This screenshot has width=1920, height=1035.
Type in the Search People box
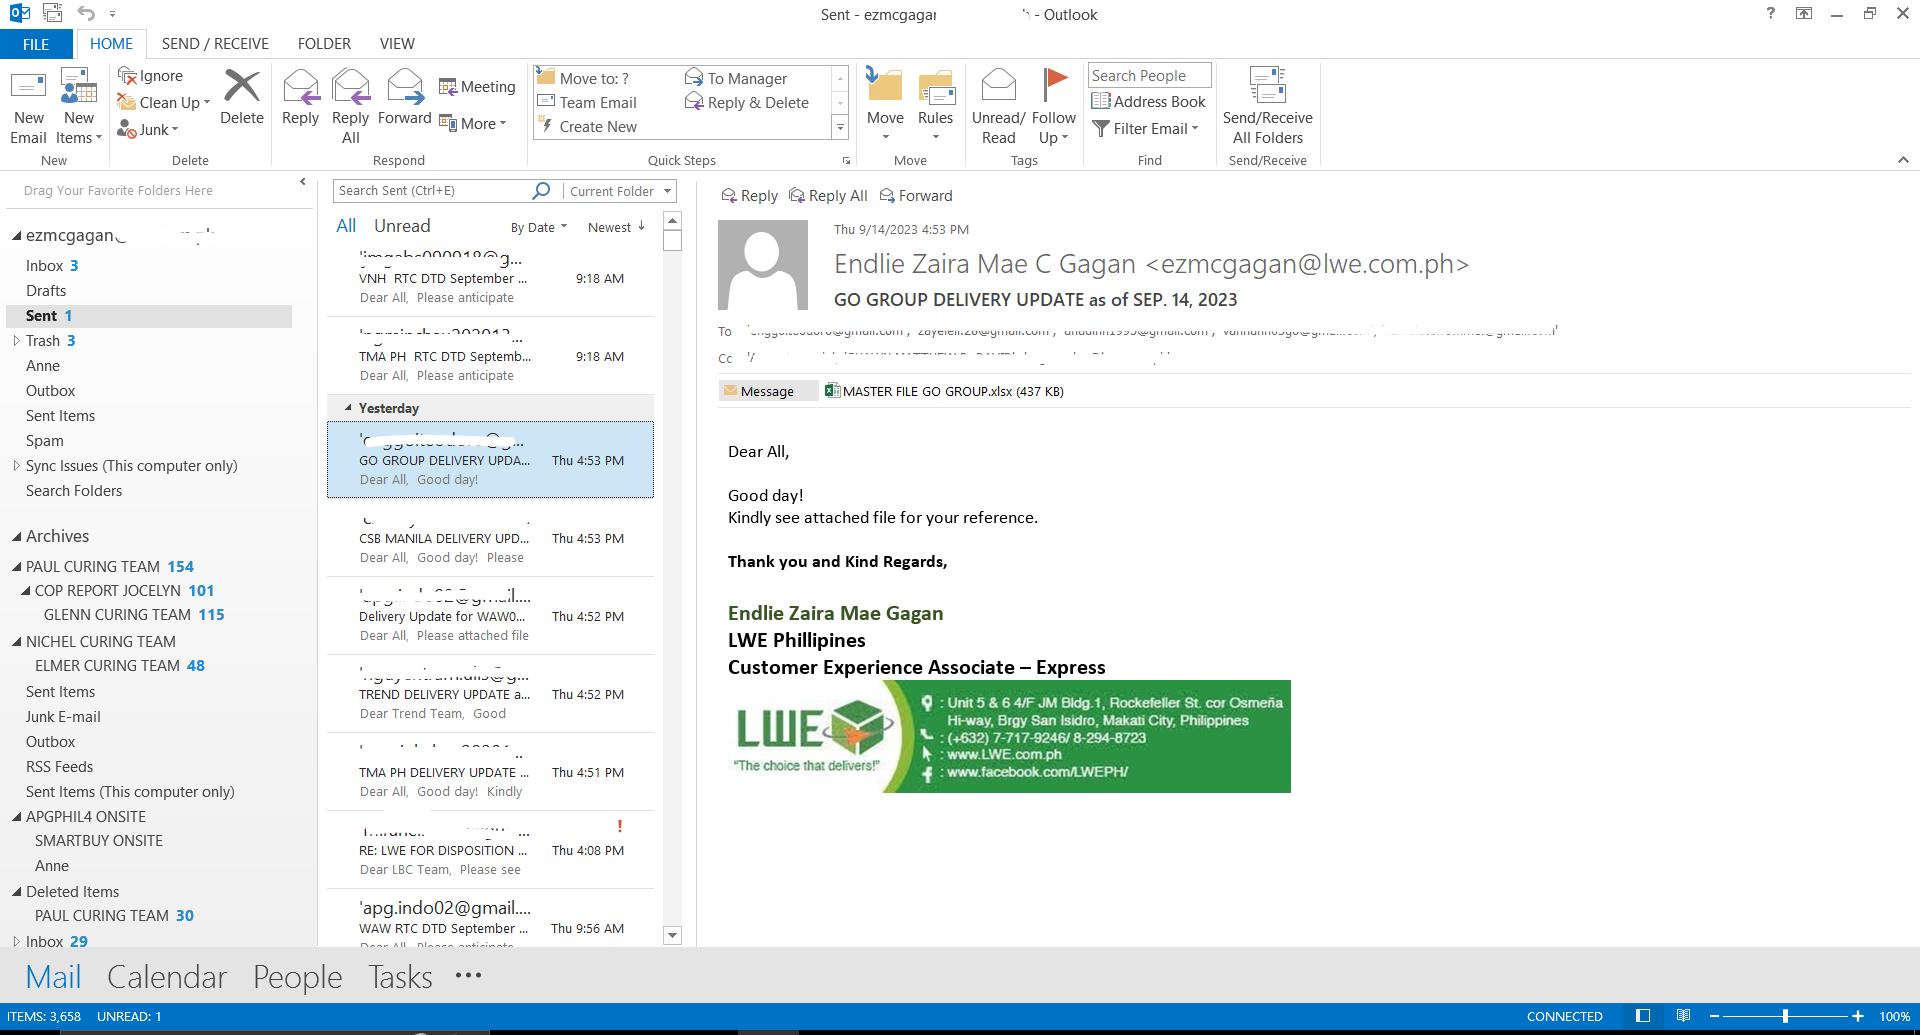click(x=1149, y=75)
